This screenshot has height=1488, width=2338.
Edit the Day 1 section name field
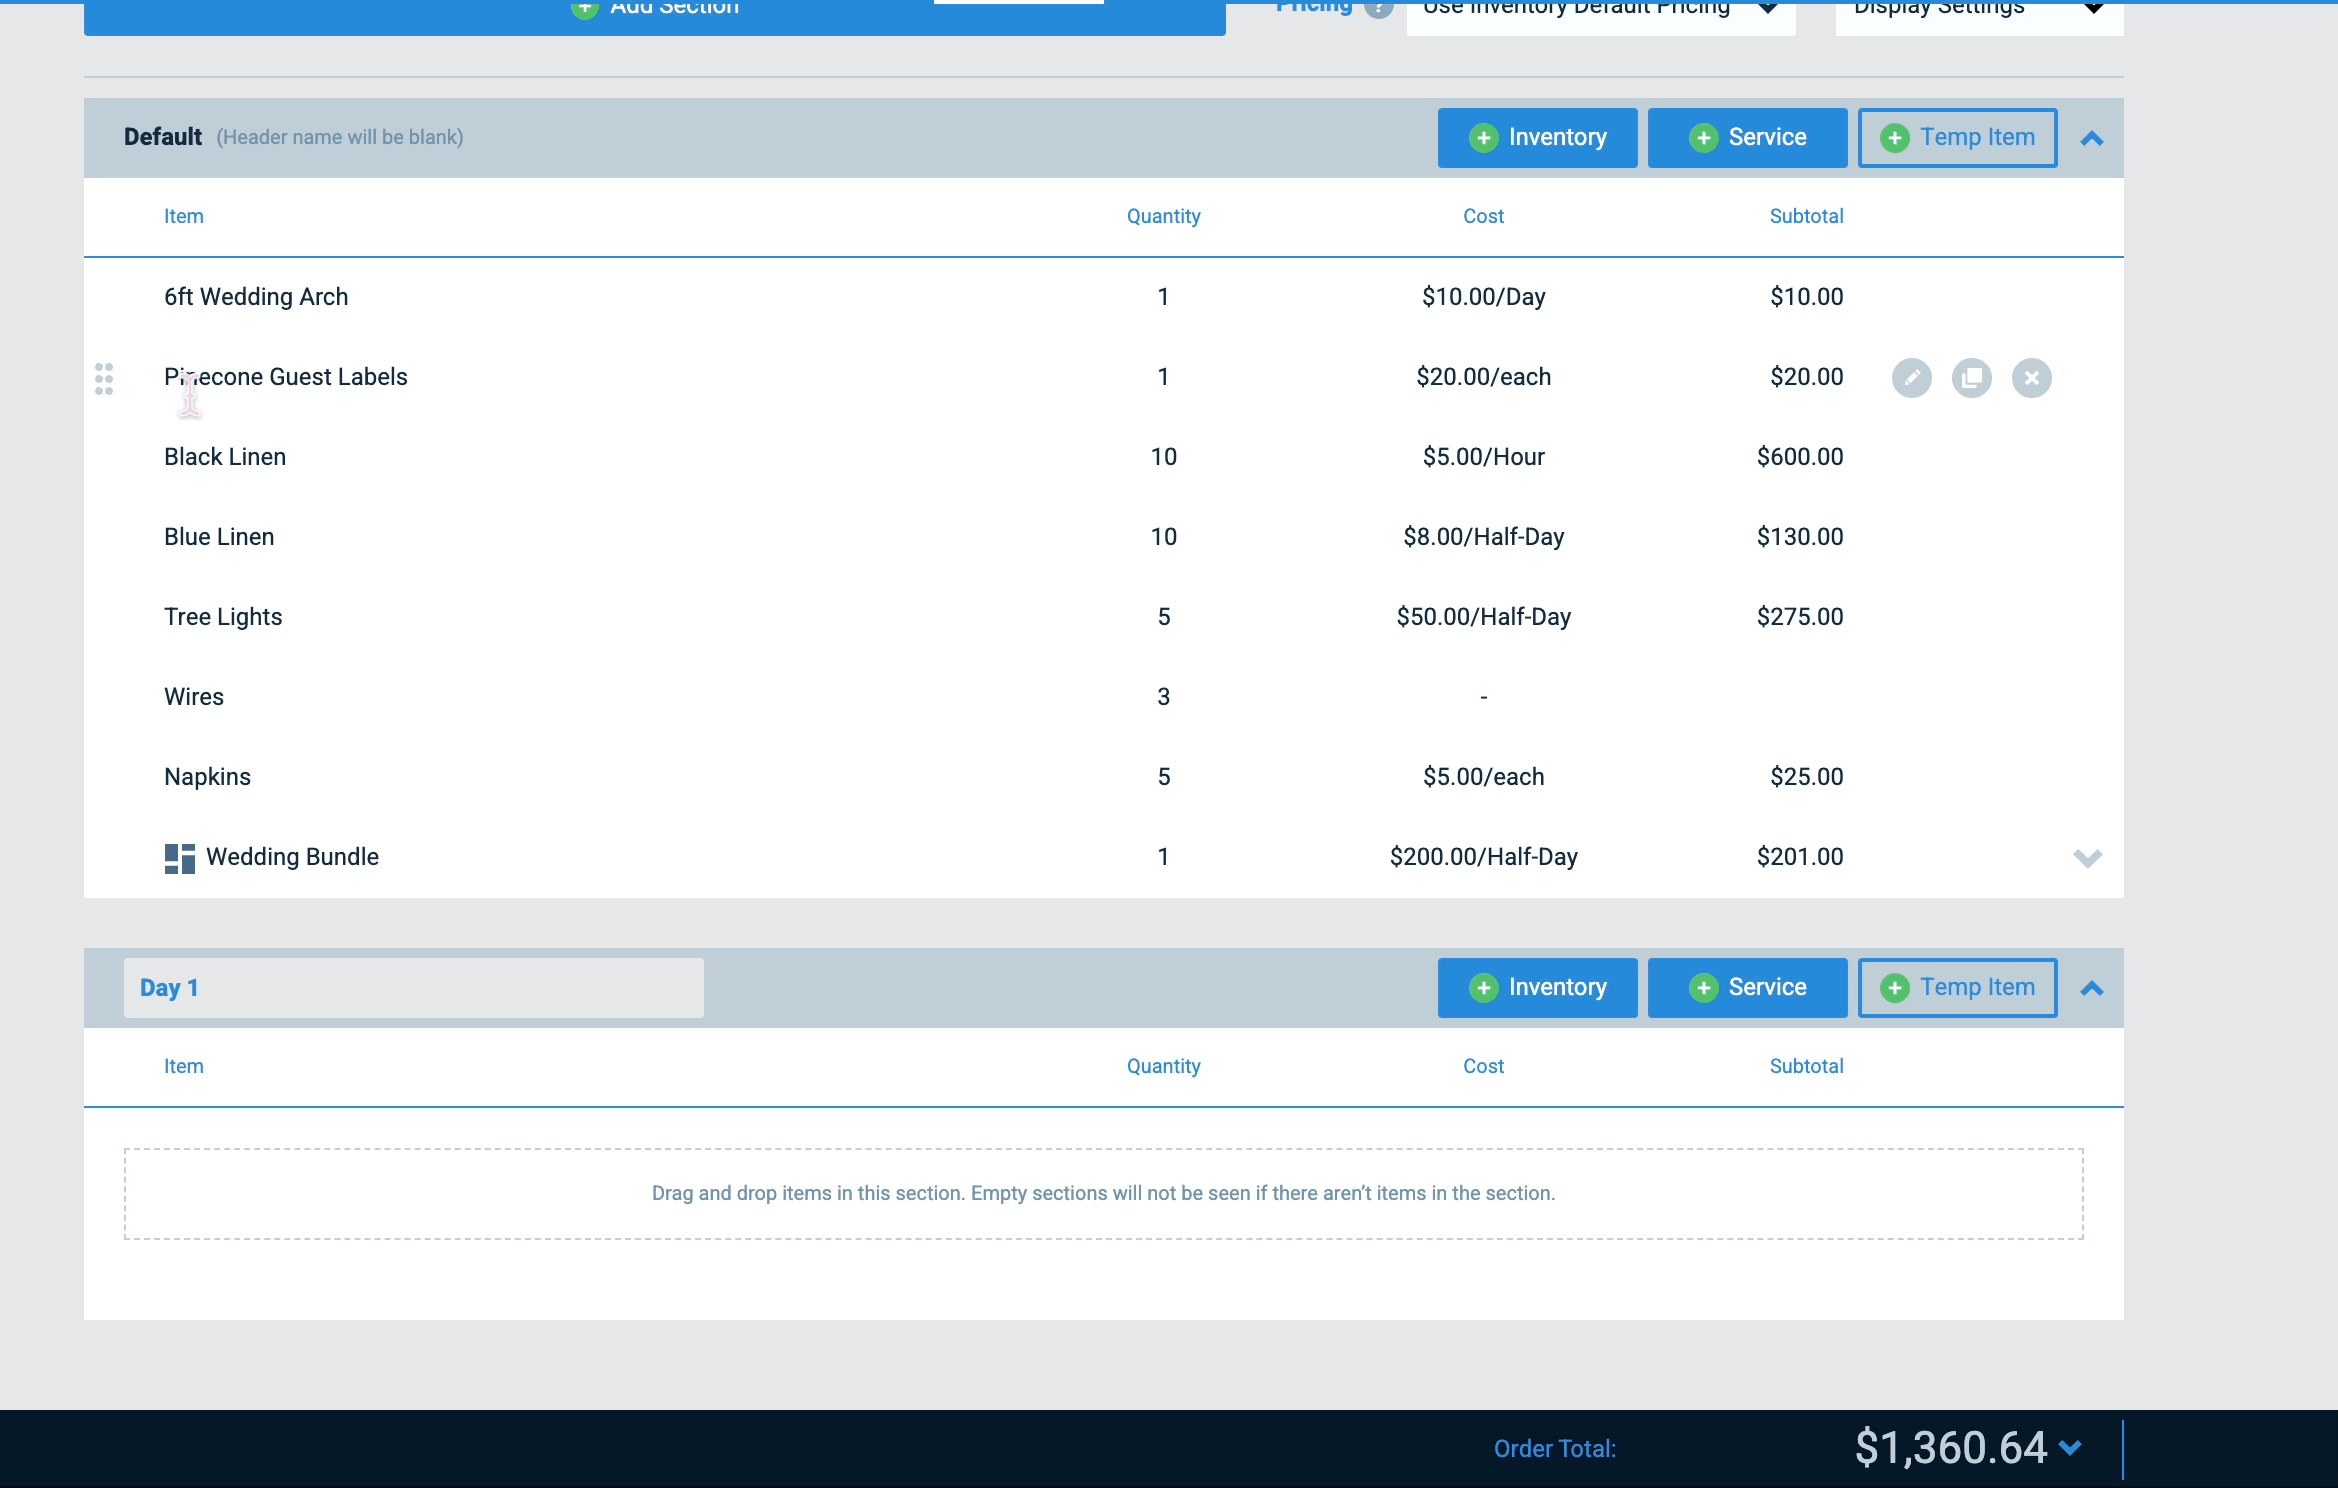413,988
